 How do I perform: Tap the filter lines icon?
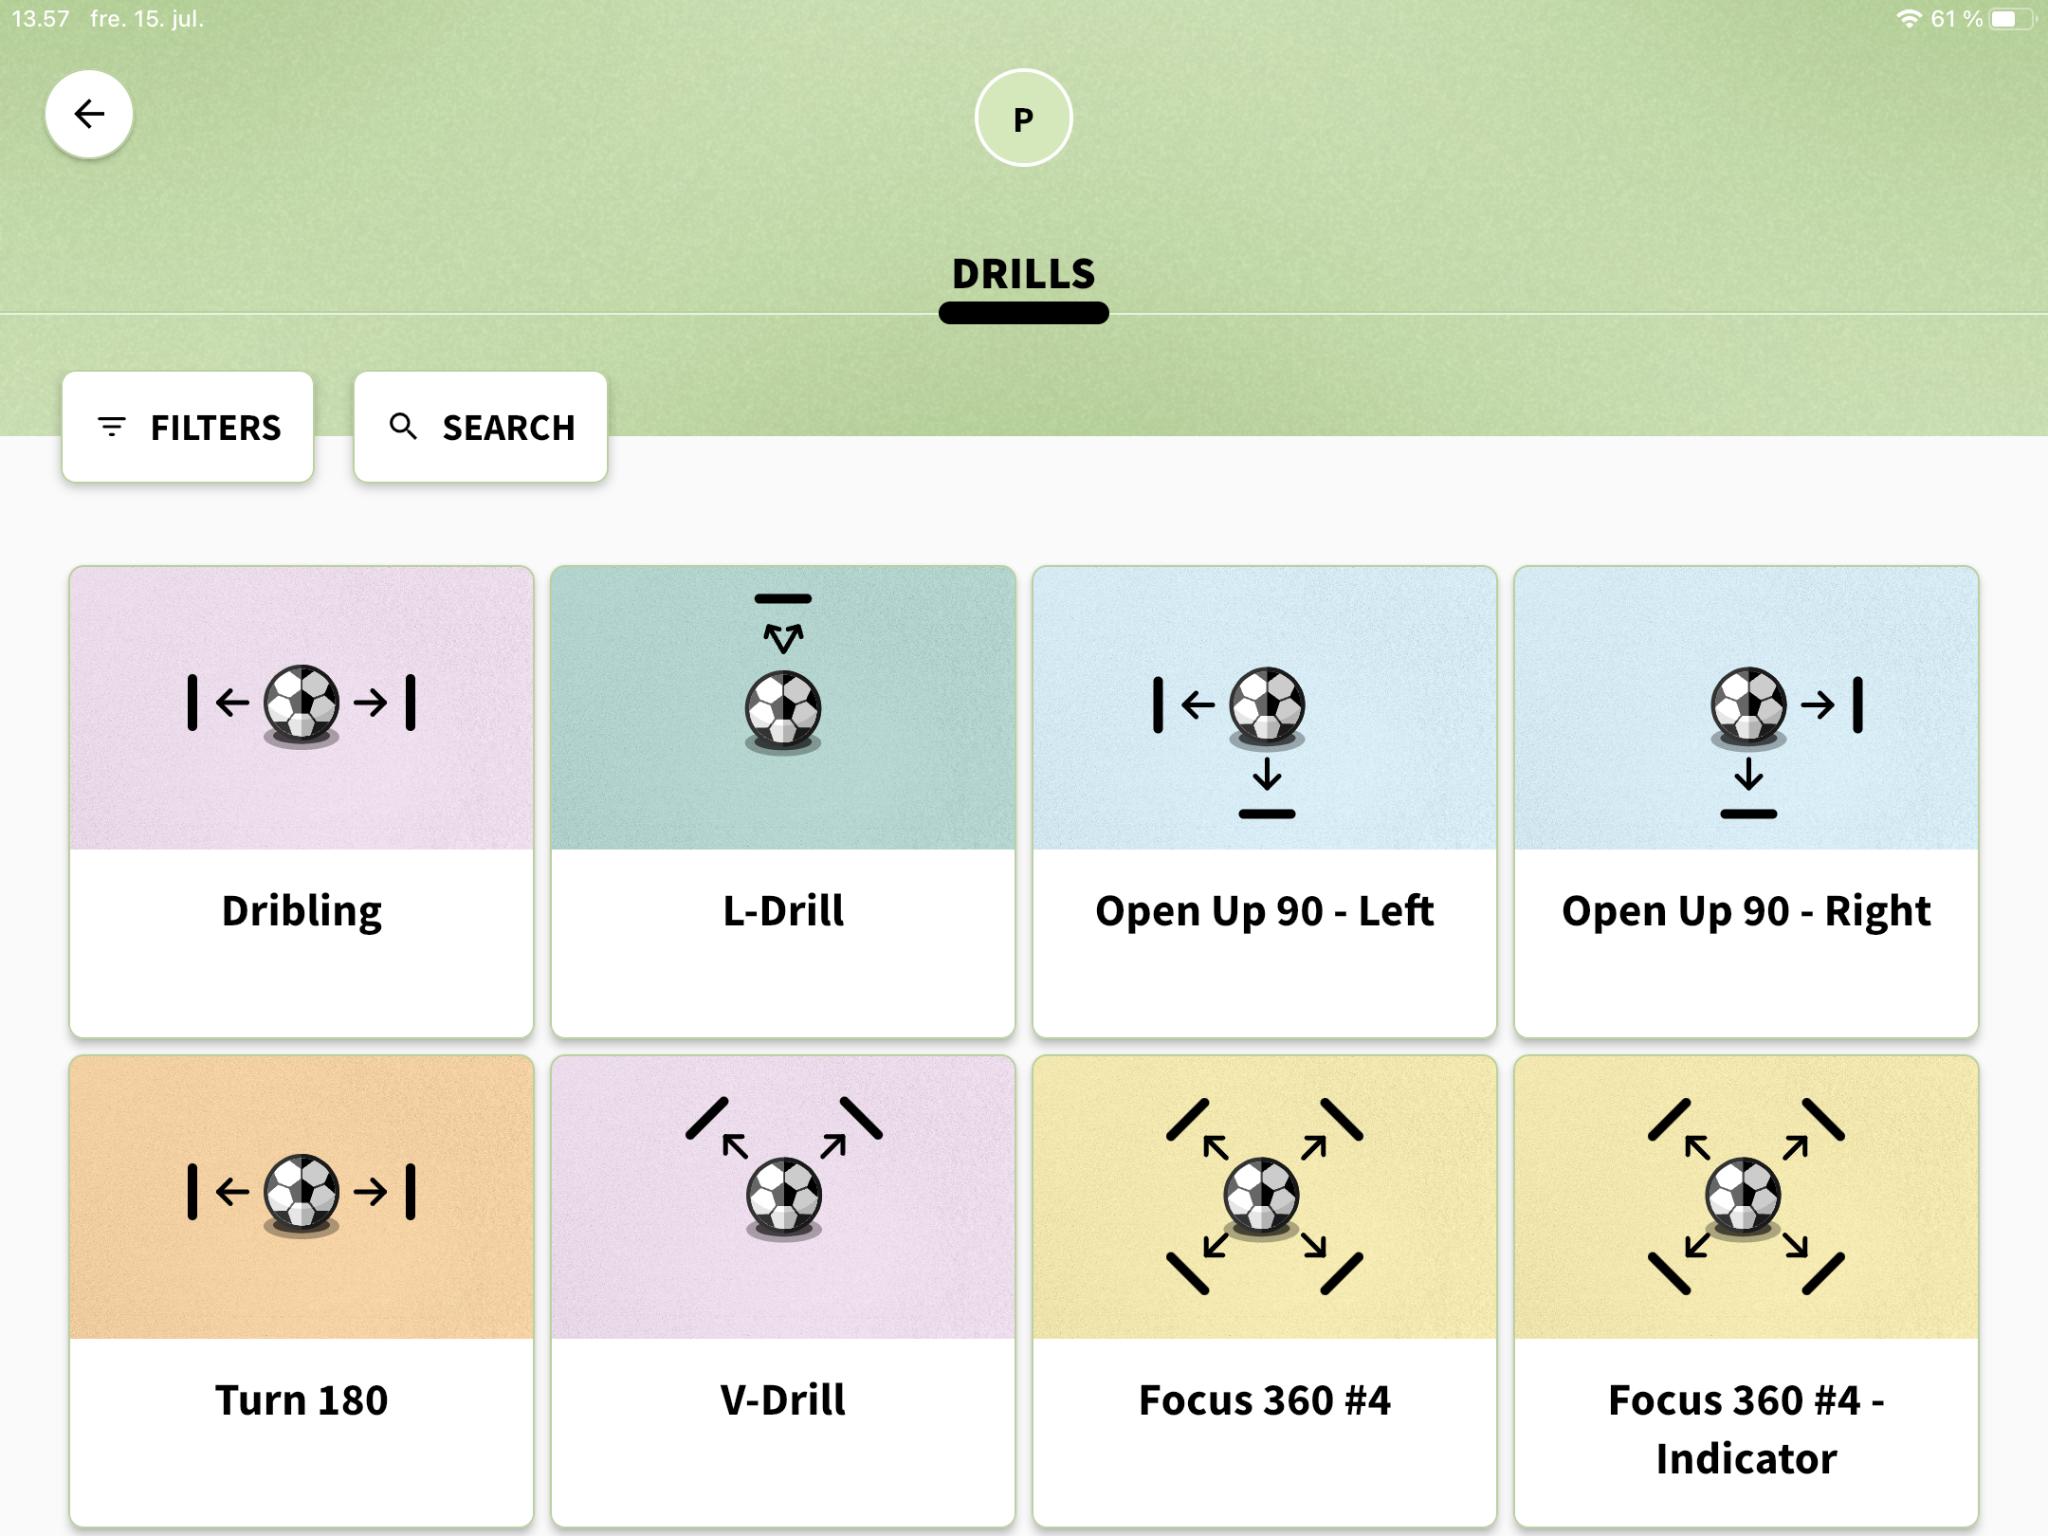(112, 427)
